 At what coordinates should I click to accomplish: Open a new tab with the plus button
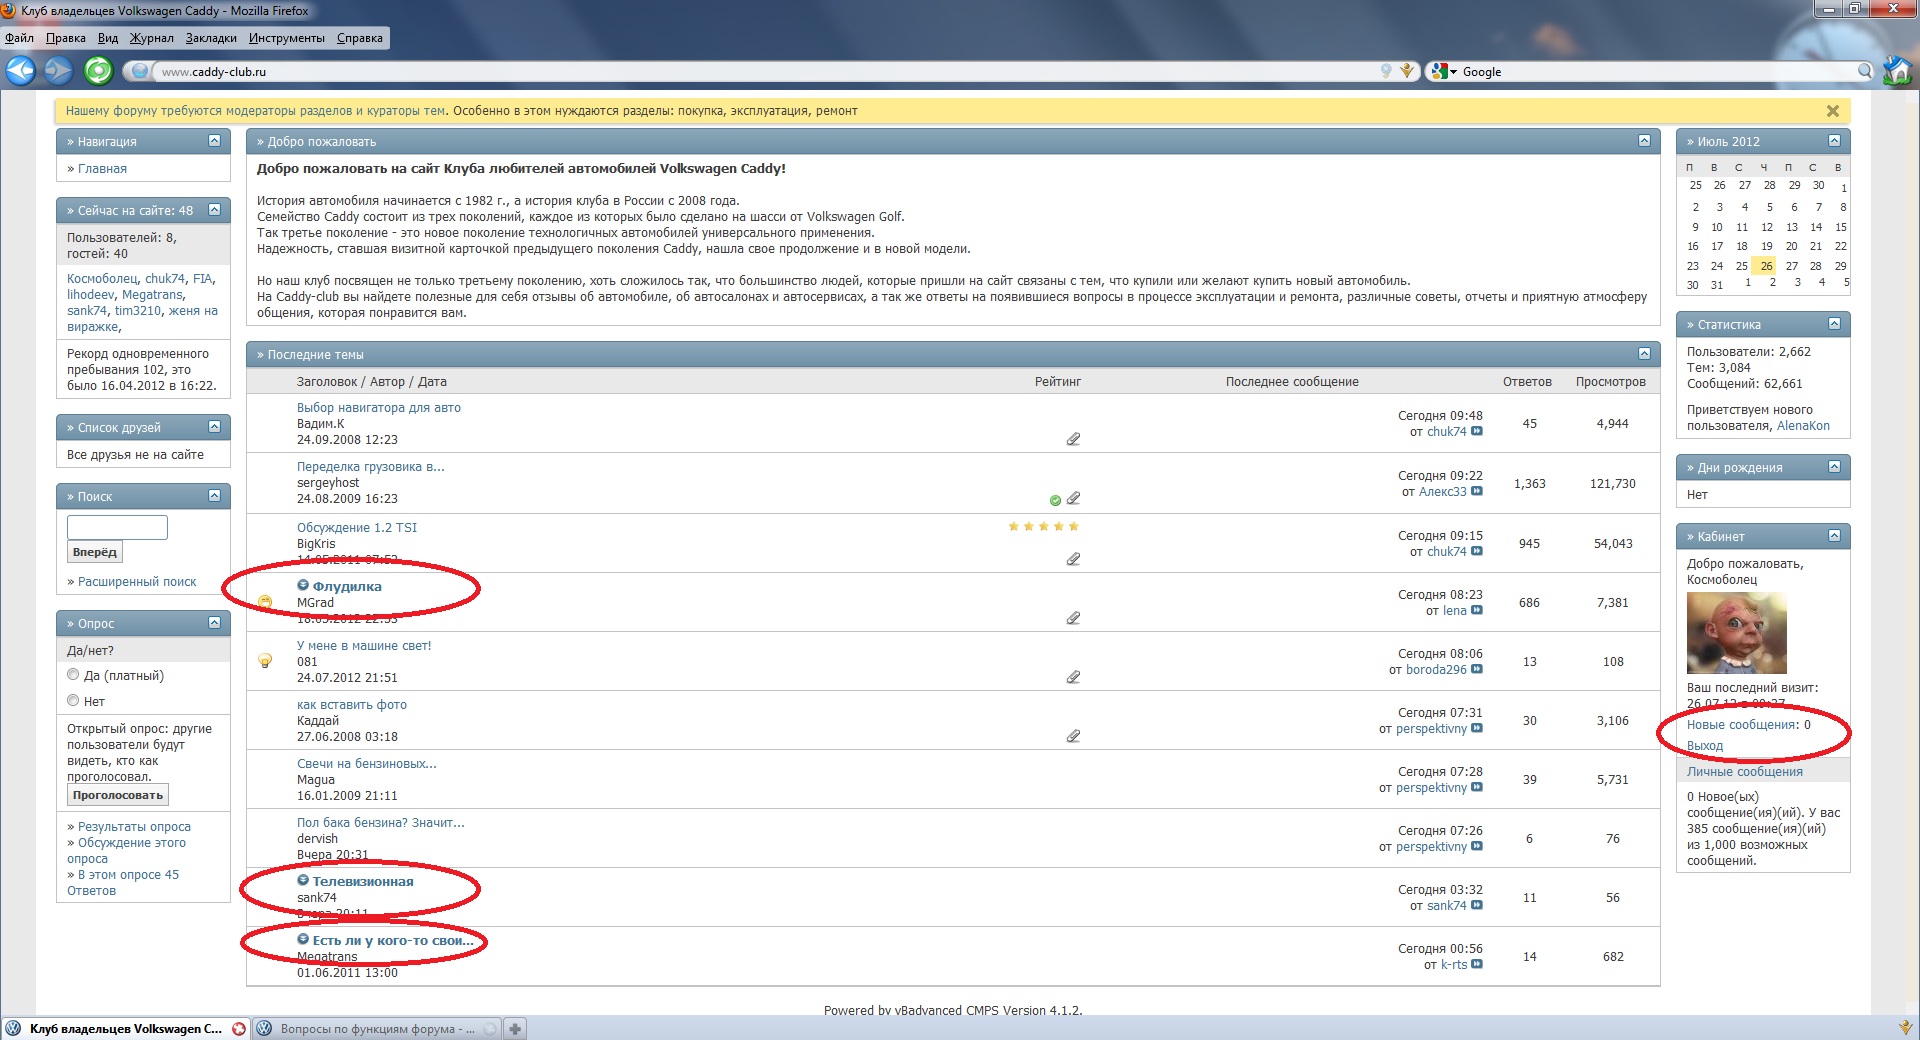tap(515, 1028)
